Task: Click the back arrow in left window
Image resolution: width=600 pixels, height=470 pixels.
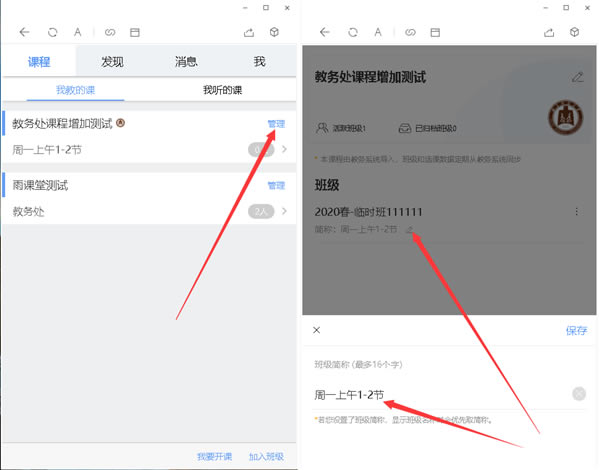Action: 24,32
